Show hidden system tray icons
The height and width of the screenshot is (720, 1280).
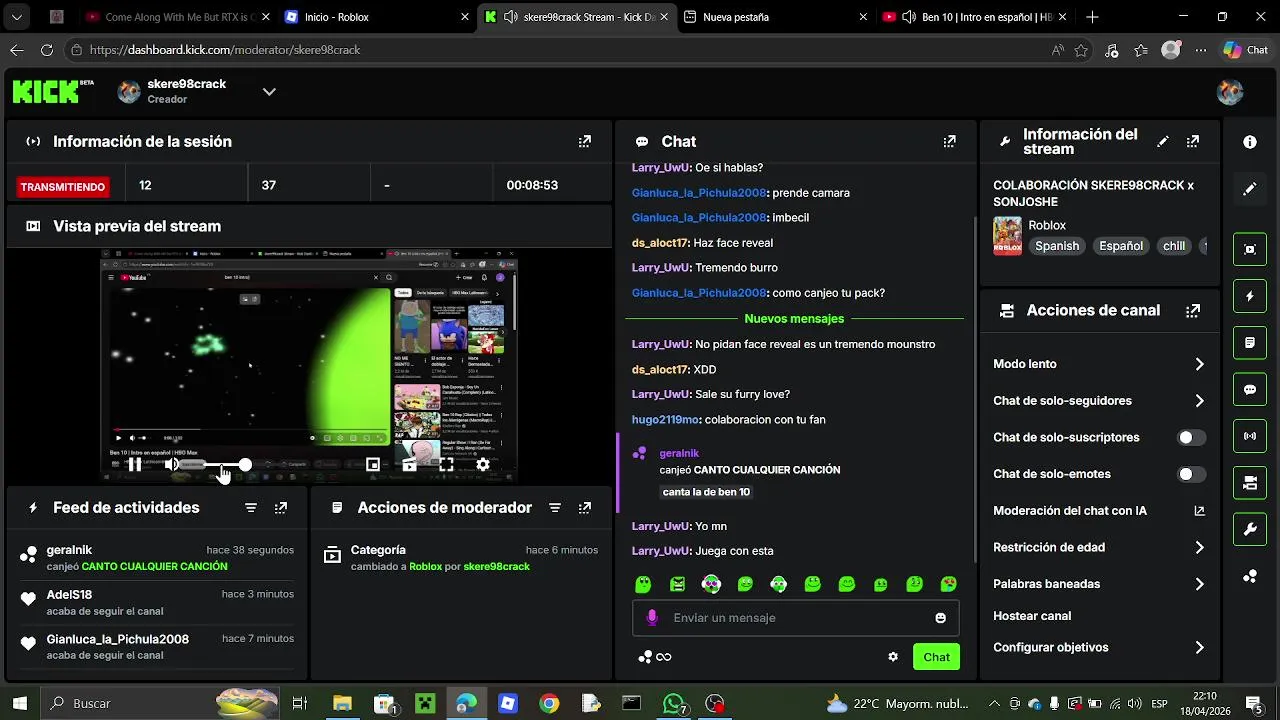pyautogui.click(x=994, y=704)
